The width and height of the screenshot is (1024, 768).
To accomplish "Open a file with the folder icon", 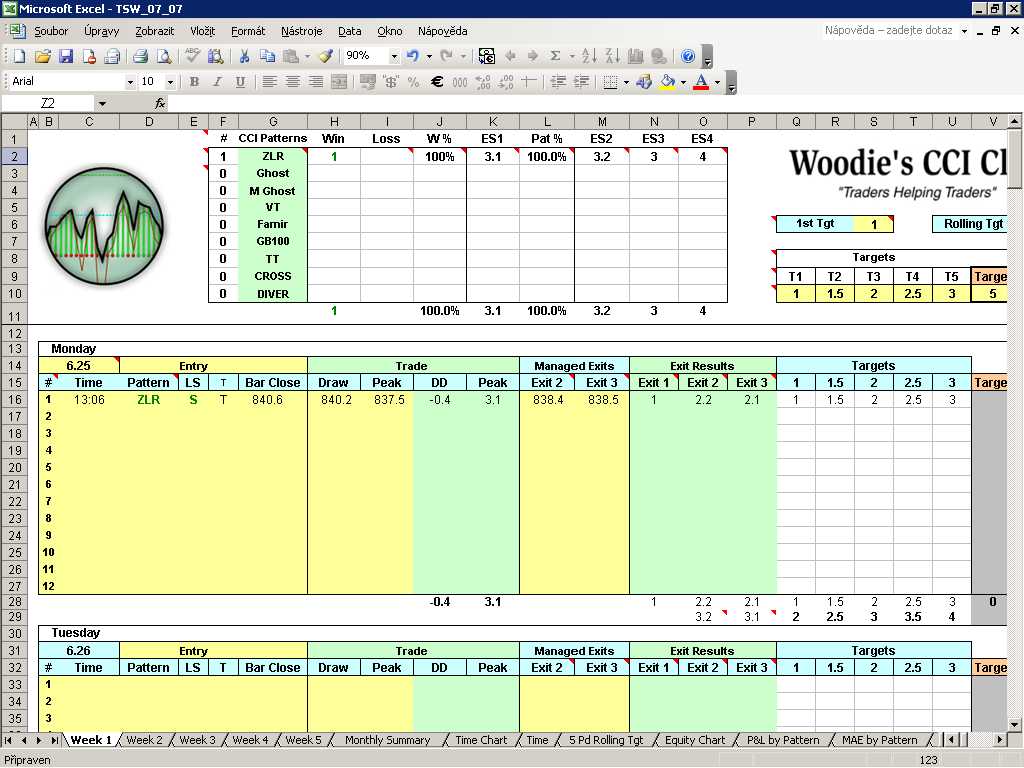I will coord(42,56).
